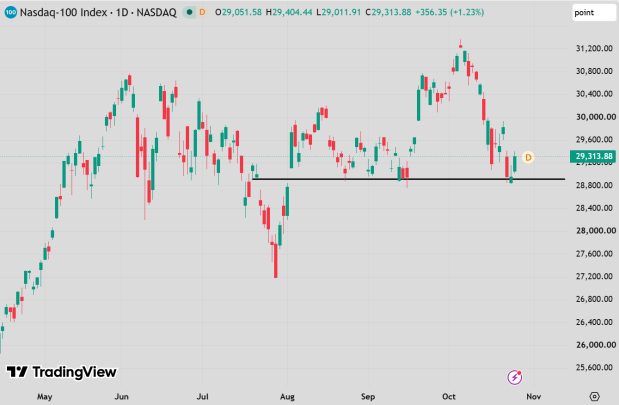Click the 27,600.00 price axis label

click(x=594, y=253)
